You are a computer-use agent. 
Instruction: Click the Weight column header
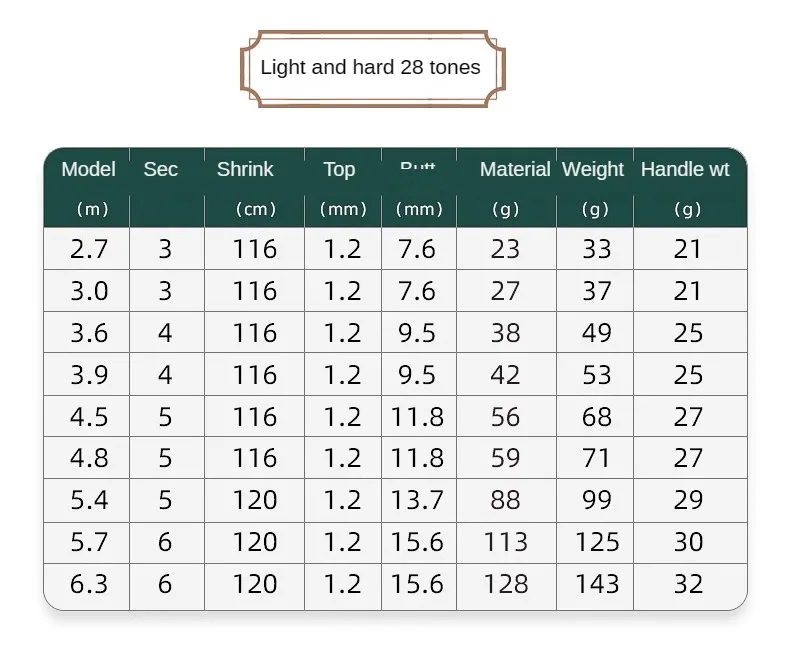pos(593,169)
